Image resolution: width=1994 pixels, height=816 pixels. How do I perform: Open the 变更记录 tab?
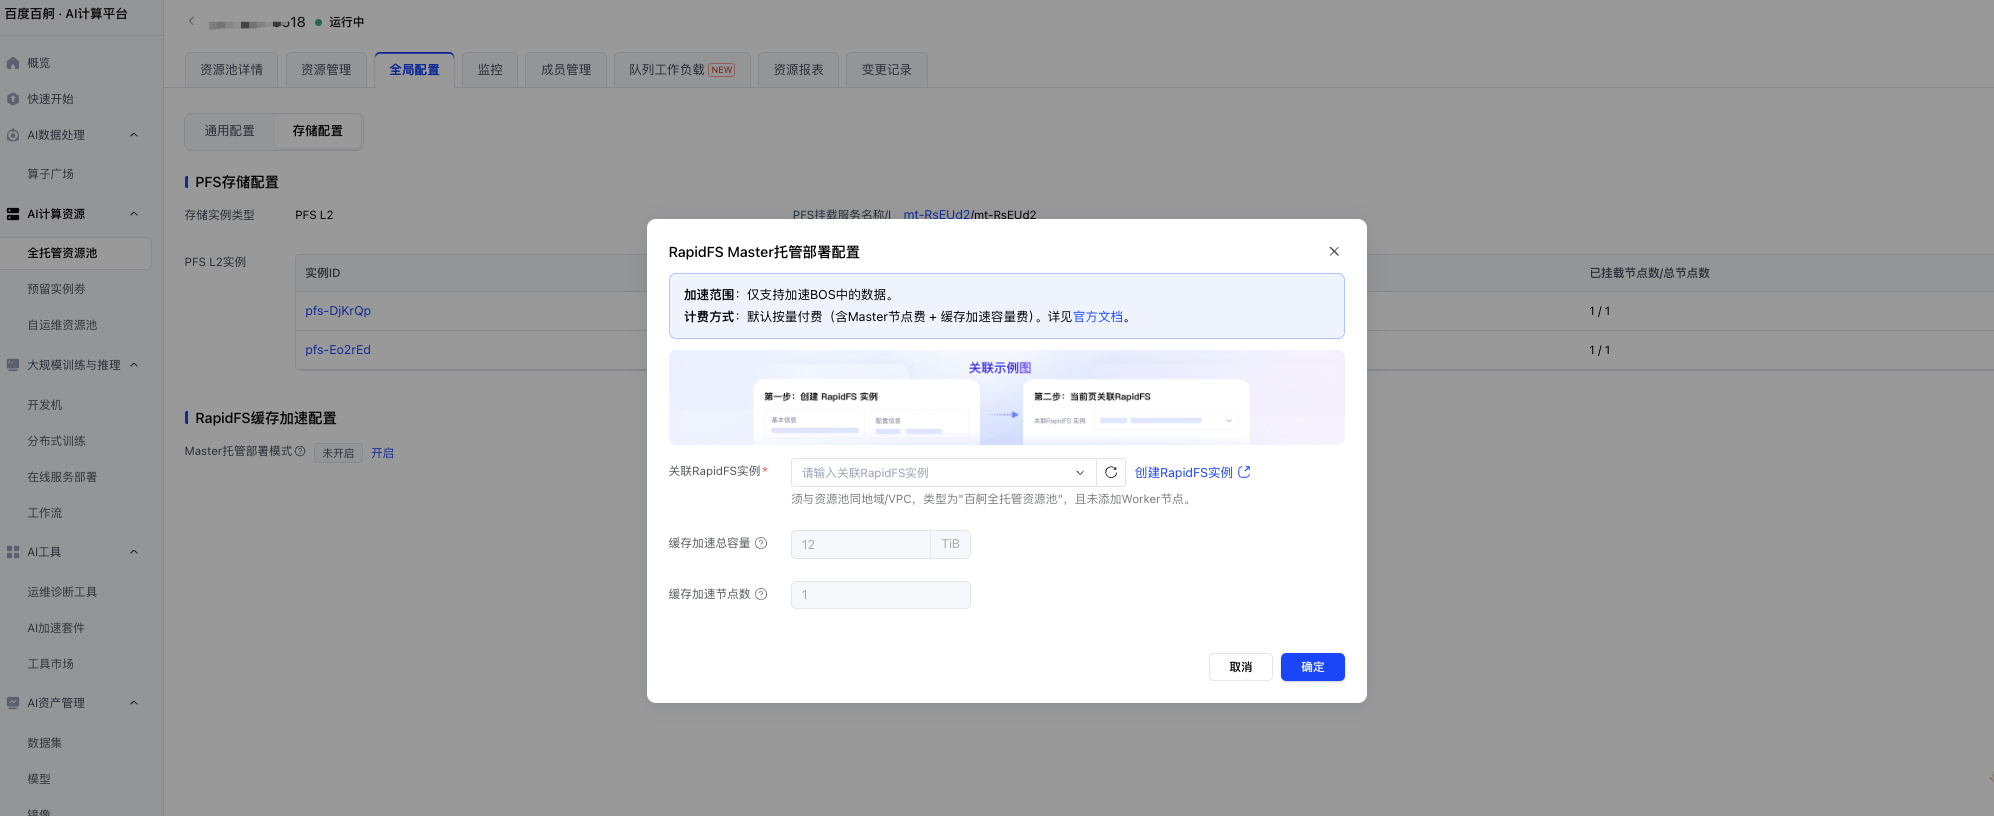pyautogui.click(x=887, y=70)
